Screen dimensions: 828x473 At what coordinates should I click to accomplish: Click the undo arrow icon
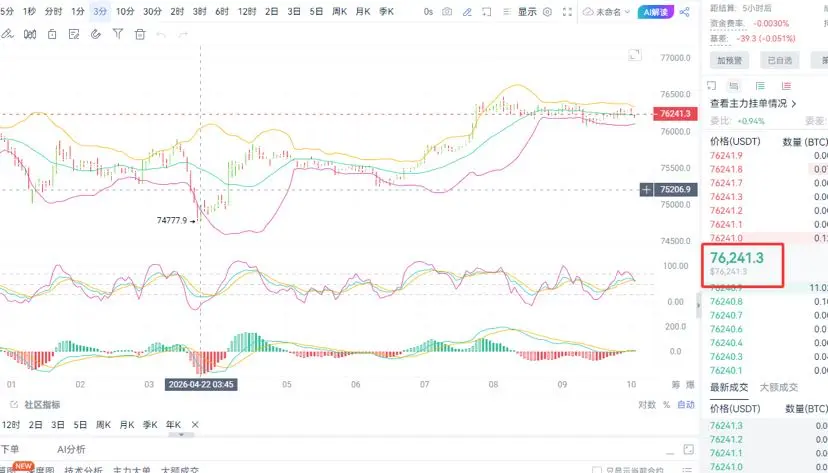161,35
